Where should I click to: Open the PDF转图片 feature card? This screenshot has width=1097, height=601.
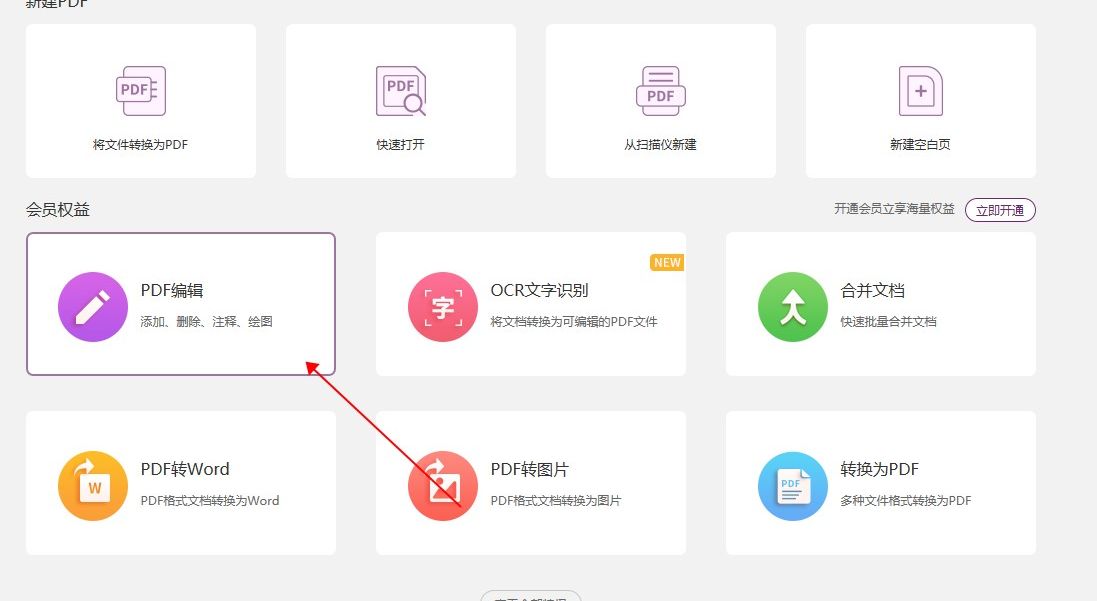(x=530, y=483)
